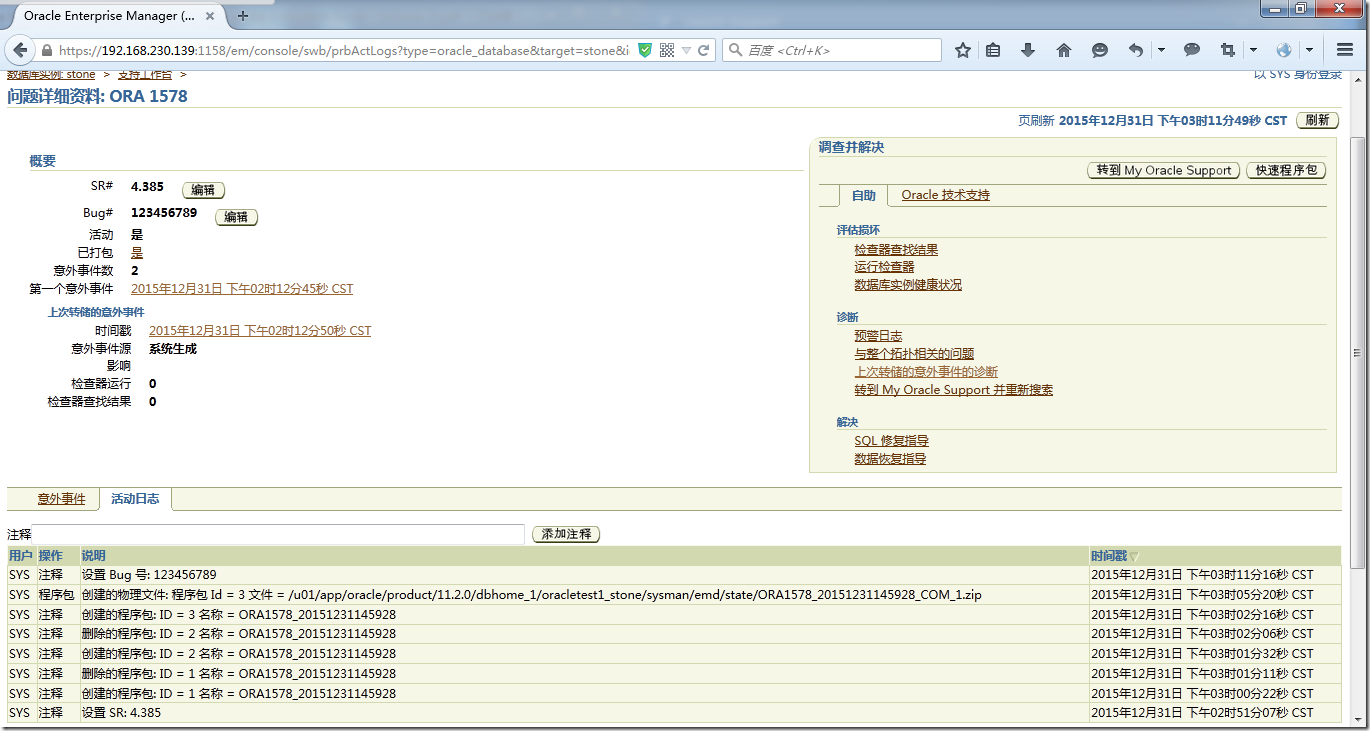
Task: Click 转到 My Oracle Support button
Action: click(x=1164, y=171)
